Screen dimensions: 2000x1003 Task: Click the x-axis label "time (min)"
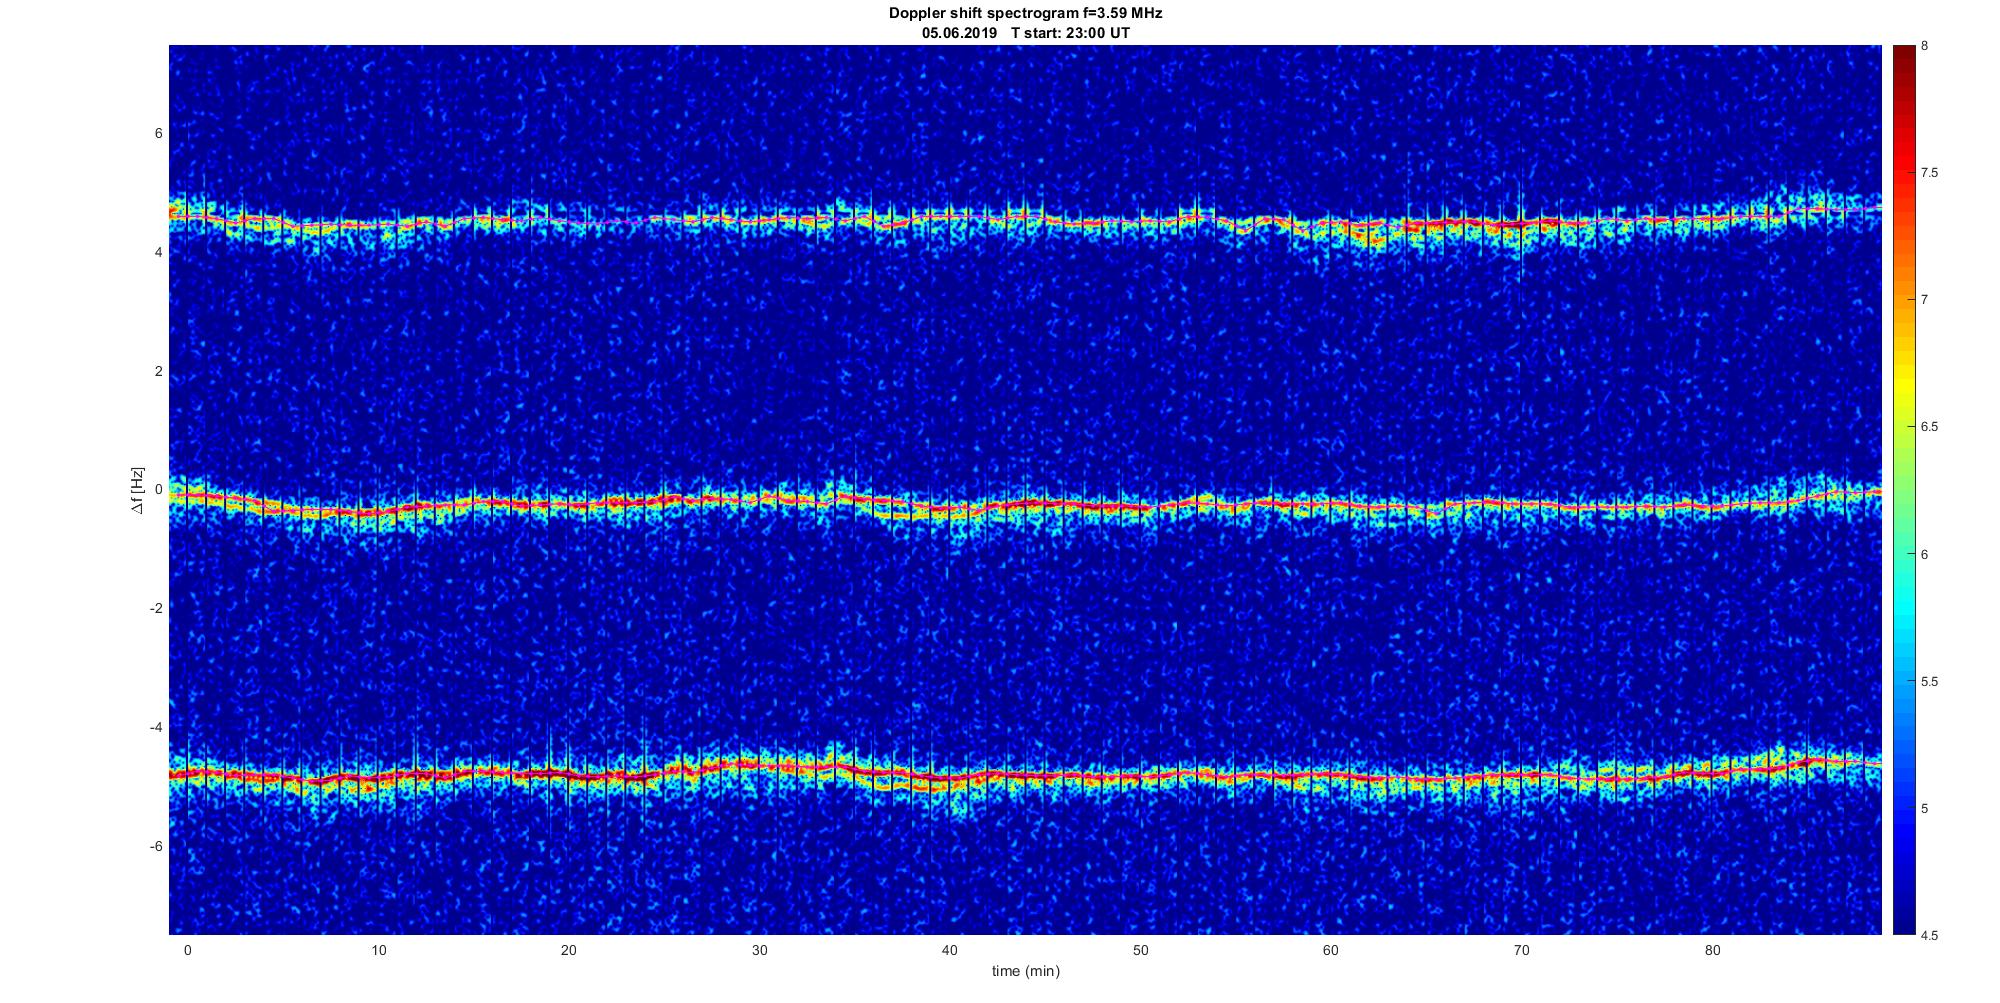point(1025,971)
